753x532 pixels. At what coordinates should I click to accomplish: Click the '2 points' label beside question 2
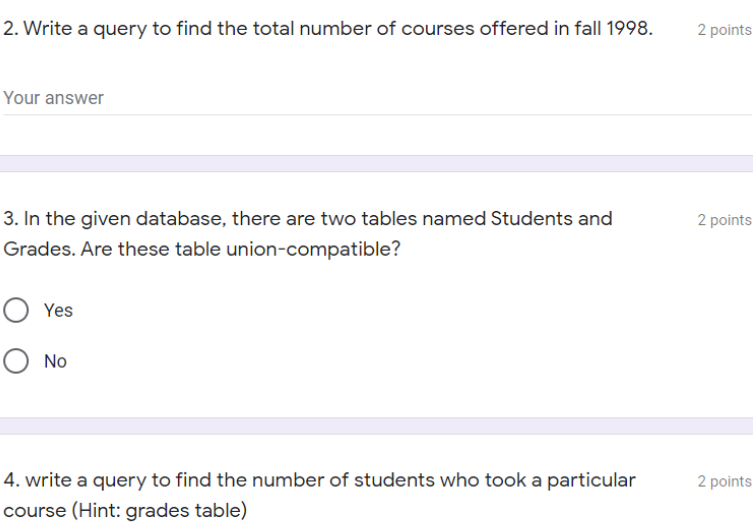click(724, 30)
